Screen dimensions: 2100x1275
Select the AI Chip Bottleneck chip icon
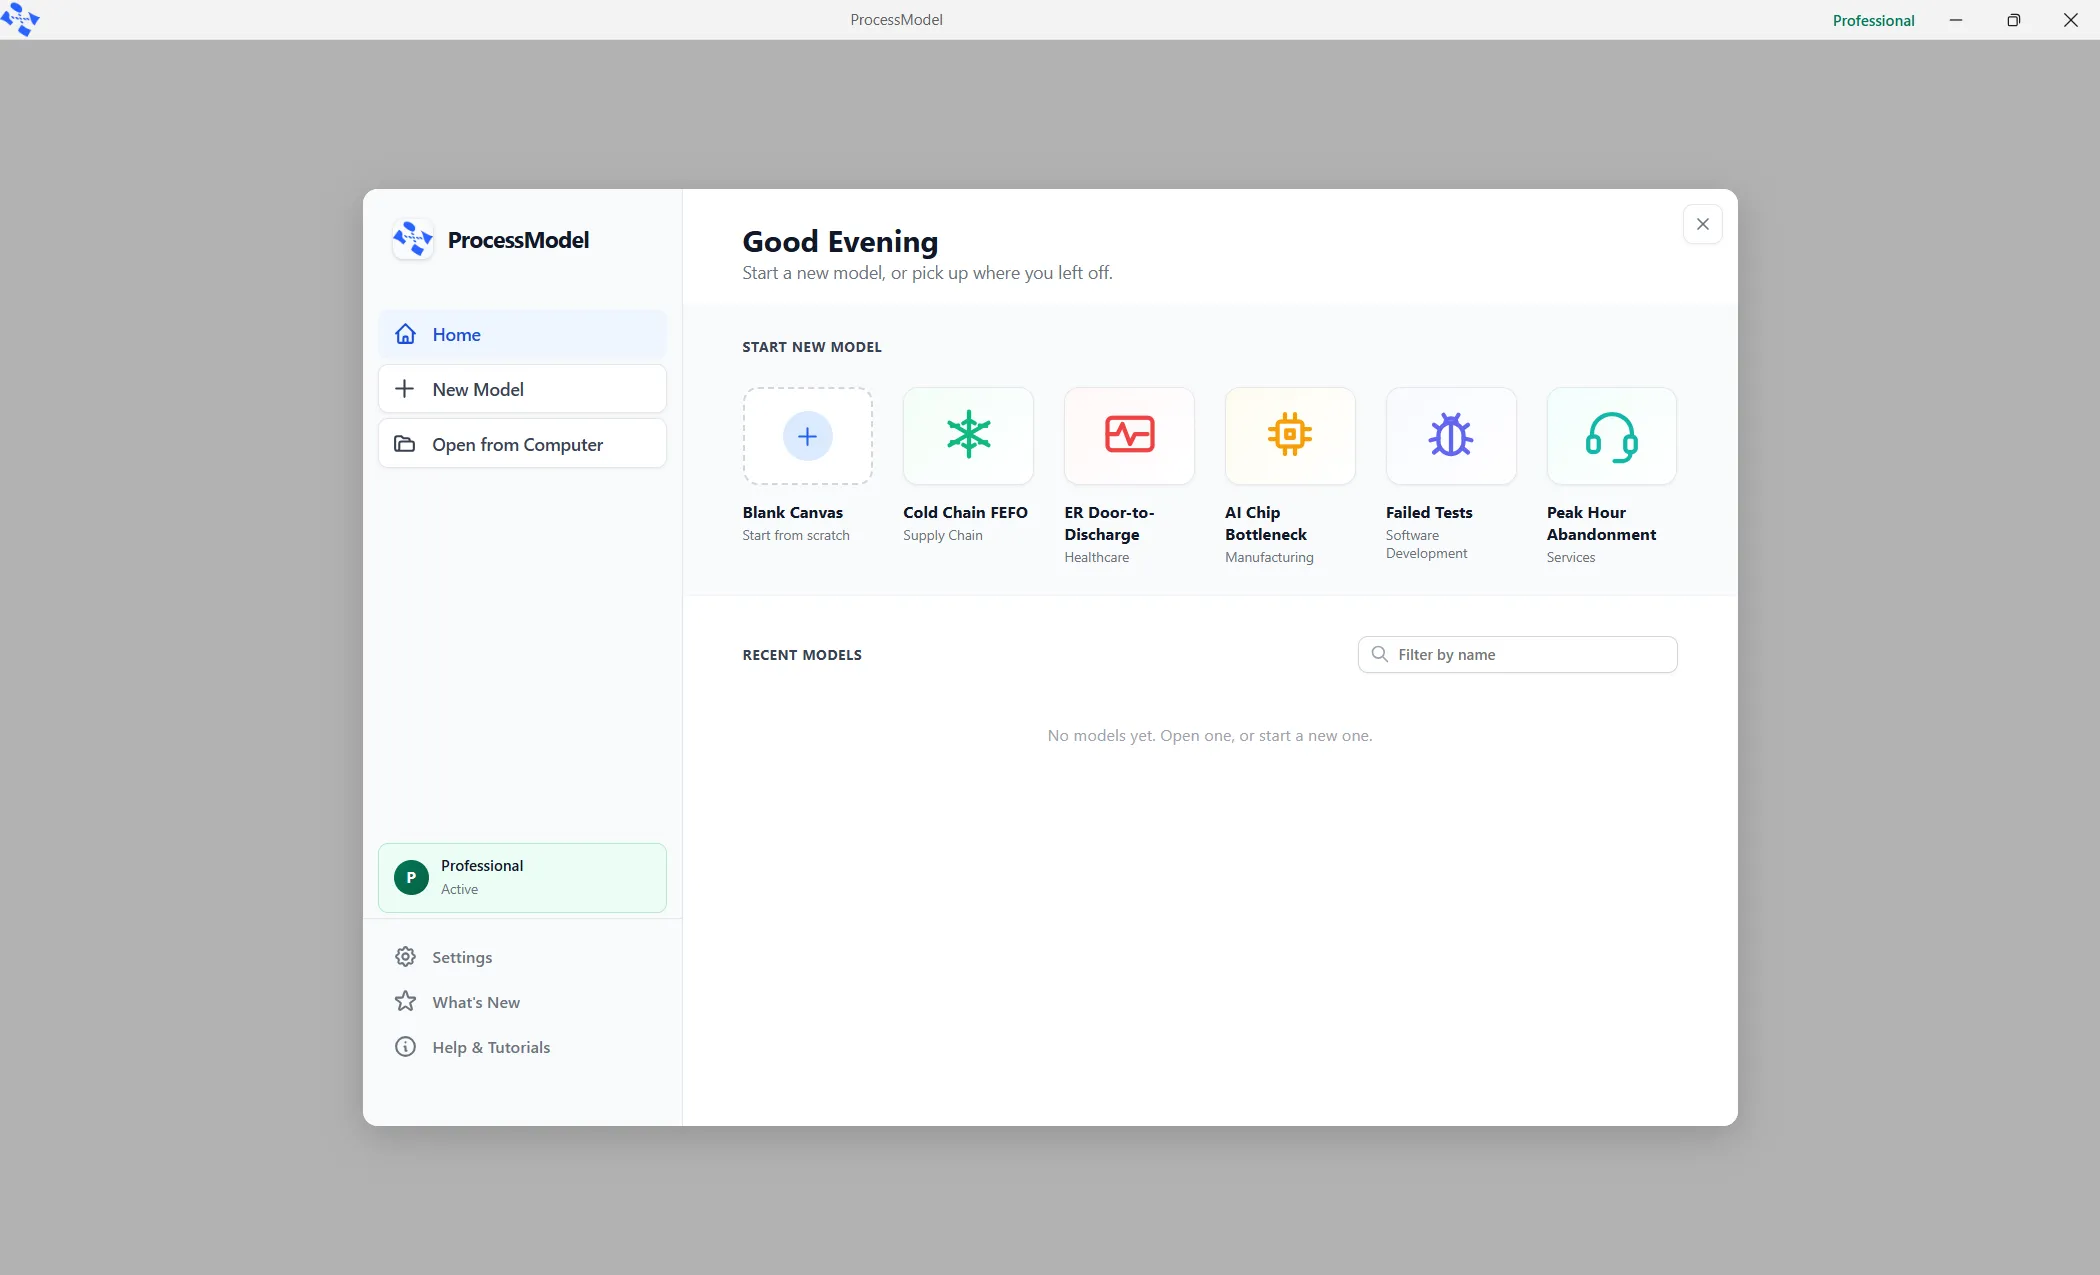(x=1290, y=436)
